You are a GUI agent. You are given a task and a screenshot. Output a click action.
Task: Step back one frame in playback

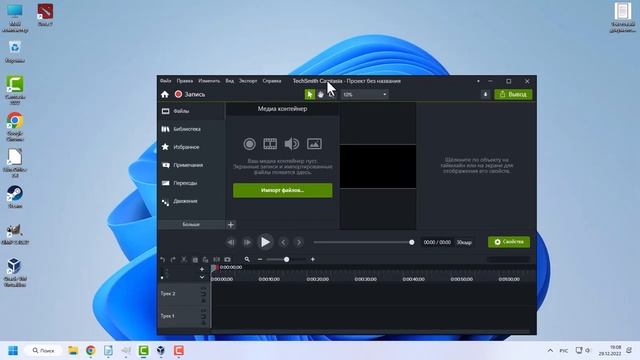[x=231, y=242]
